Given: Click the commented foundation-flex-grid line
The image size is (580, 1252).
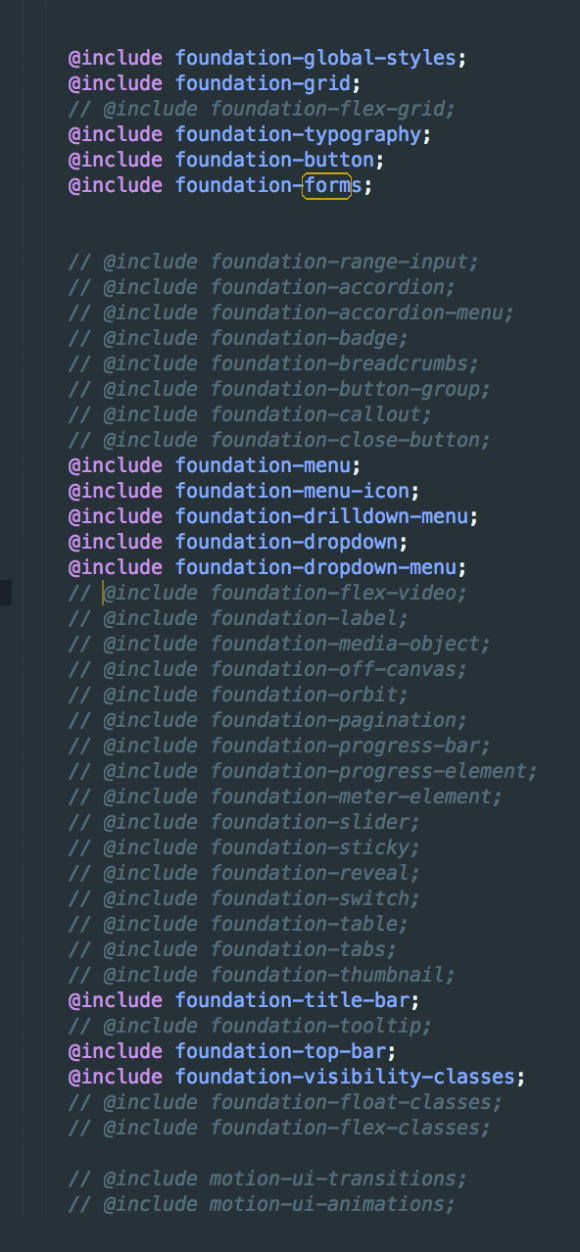Looking at the screenshot, I should click(262, 109).
